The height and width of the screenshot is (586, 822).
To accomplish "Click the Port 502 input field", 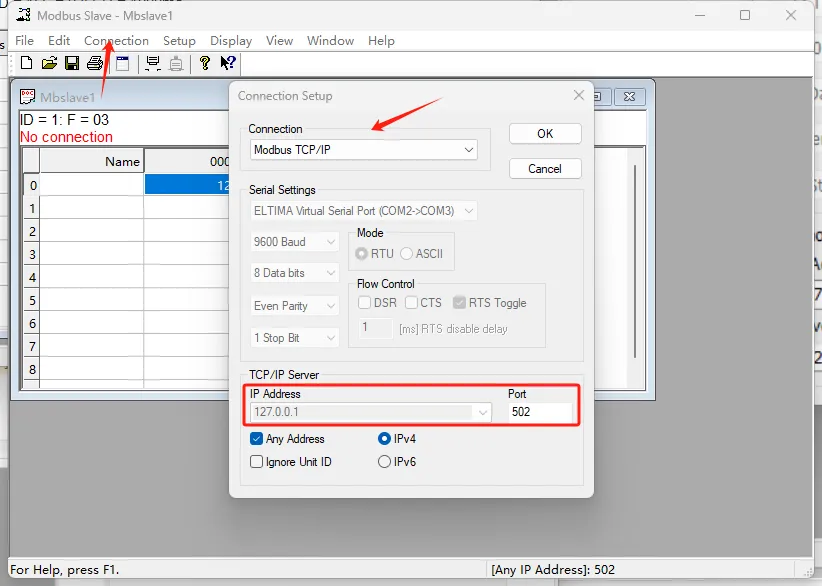I will pyautogui.click(x=540, y=412).
